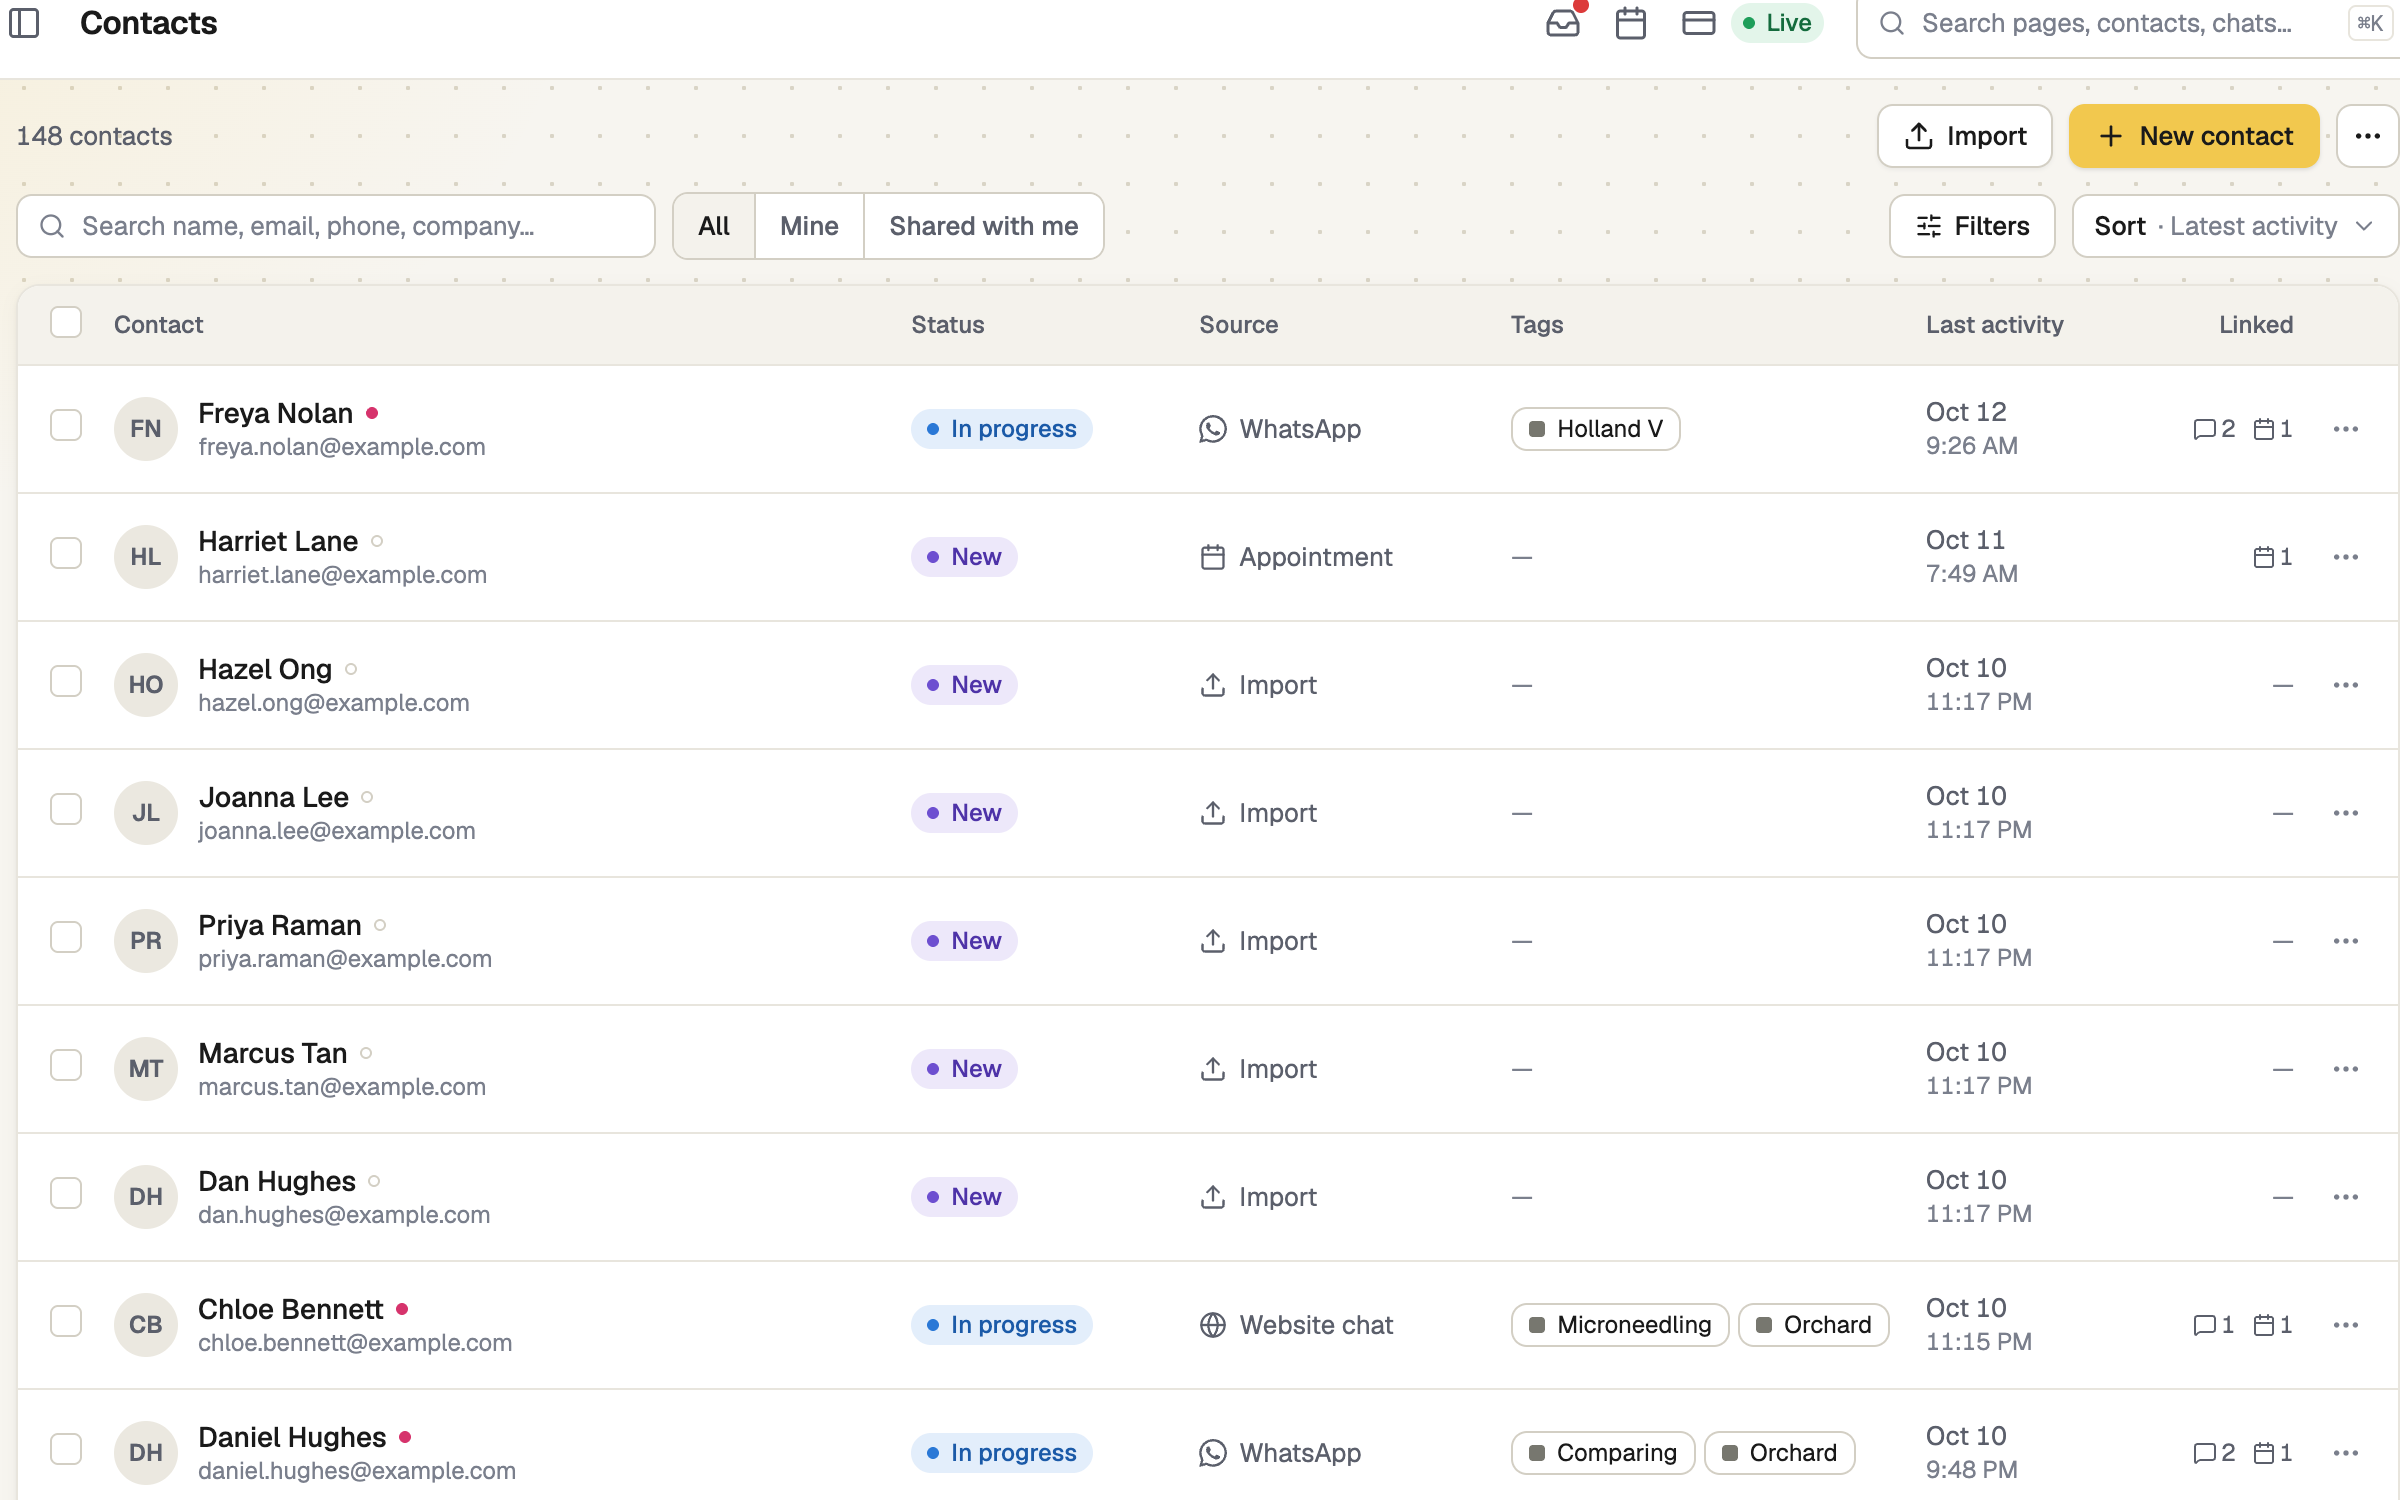Open row menu for Chloe Bennett
The width and height of the screenshot is (2400, 1500).
pyautogui.click(x=2345, y=1325)
